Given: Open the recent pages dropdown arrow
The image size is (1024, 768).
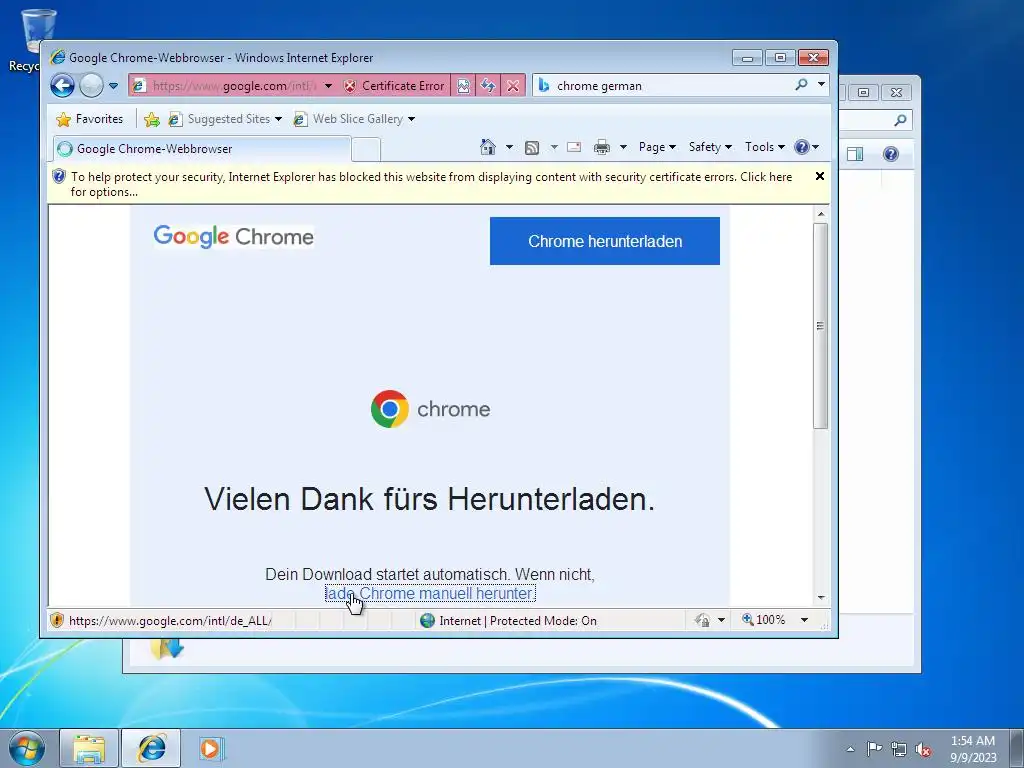Looking at the screenshot, I should click(114, 86).
